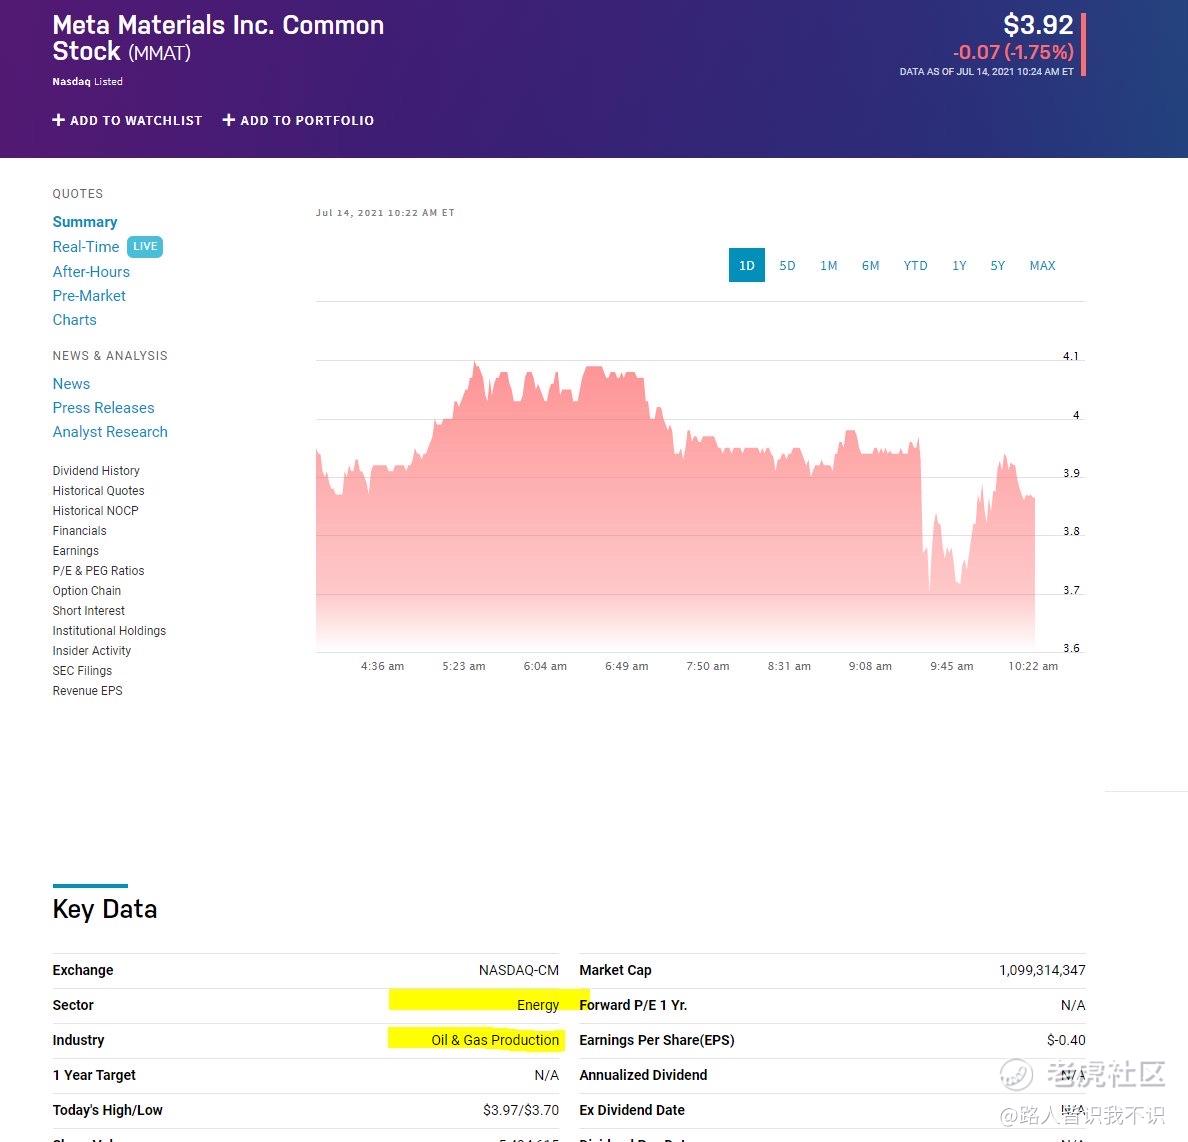Show the MAX chart range
Screen dimensions: 1188x1142
coord(1042,265)
